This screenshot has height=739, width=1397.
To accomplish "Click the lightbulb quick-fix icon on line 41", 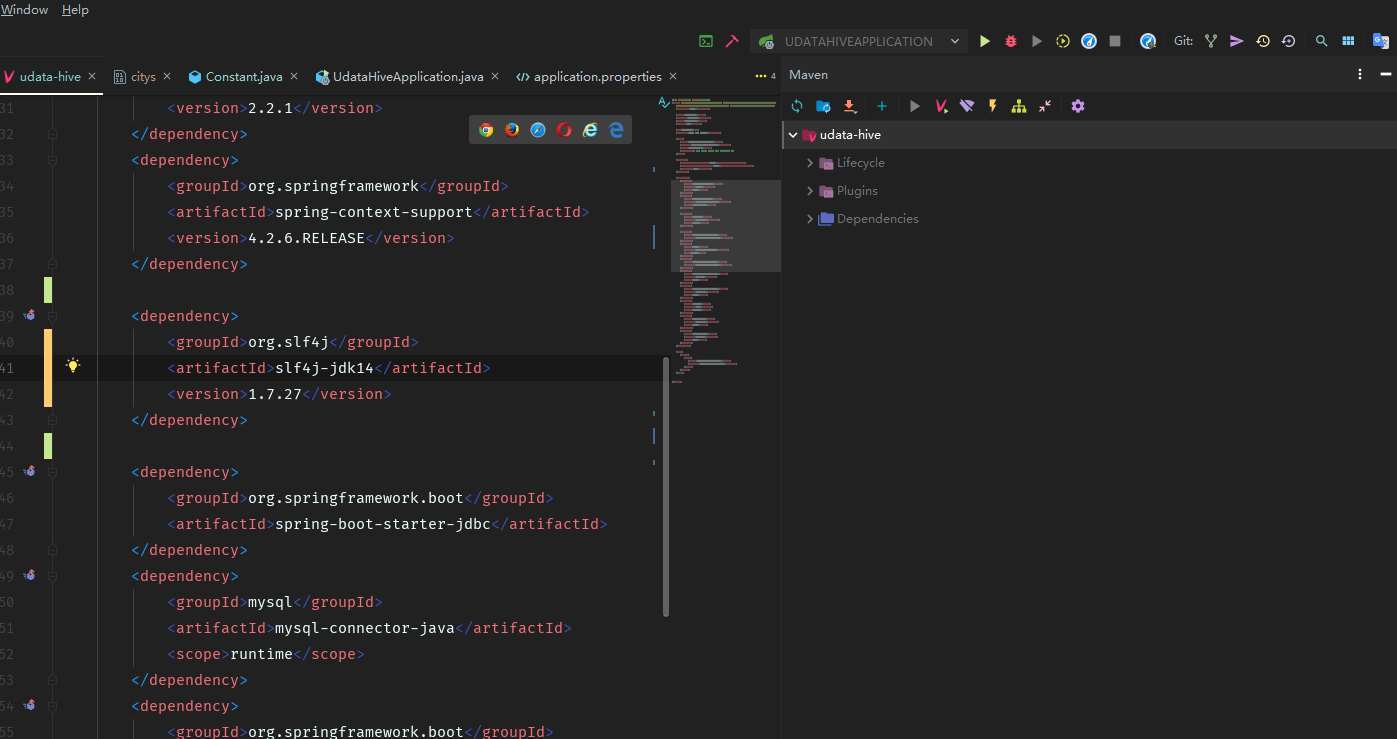I will click(72, 366).
